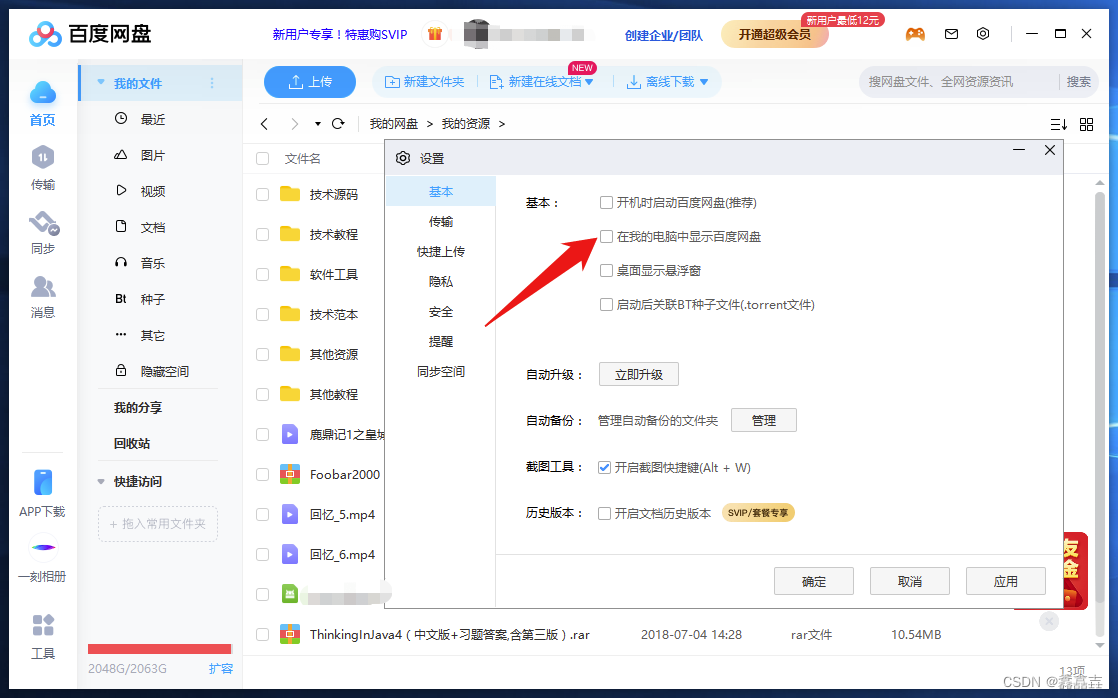Uncheck 开启截图快捷键 checkbox

[x=604, y=468]
